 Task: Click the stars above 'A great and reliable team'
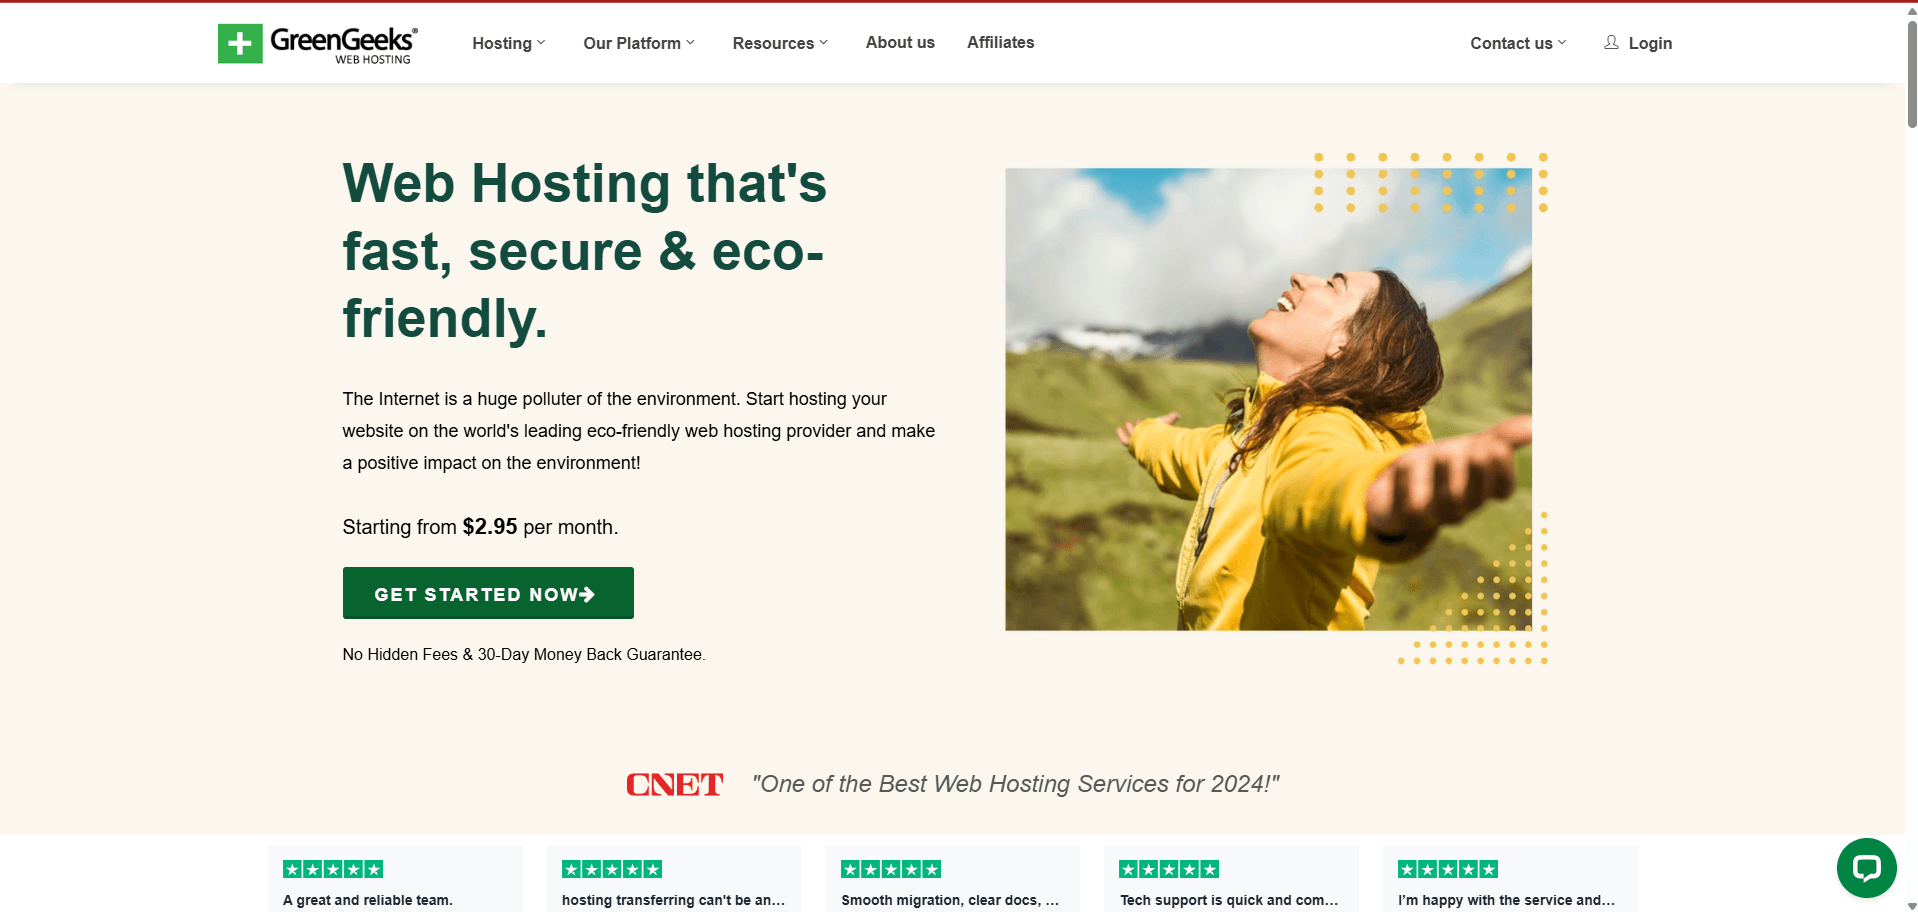(x=333, y=869)
